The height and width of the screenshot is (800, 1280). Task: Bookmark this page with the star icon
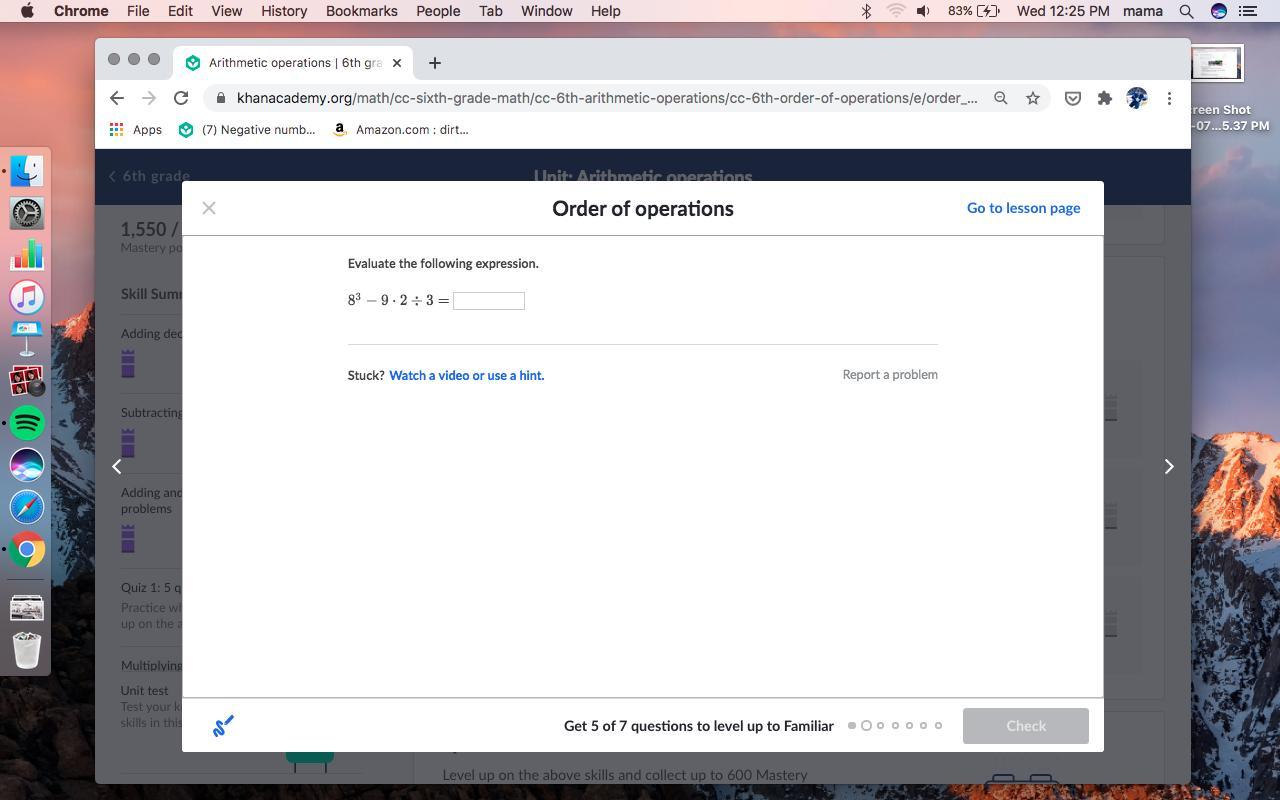[1033, 98]
